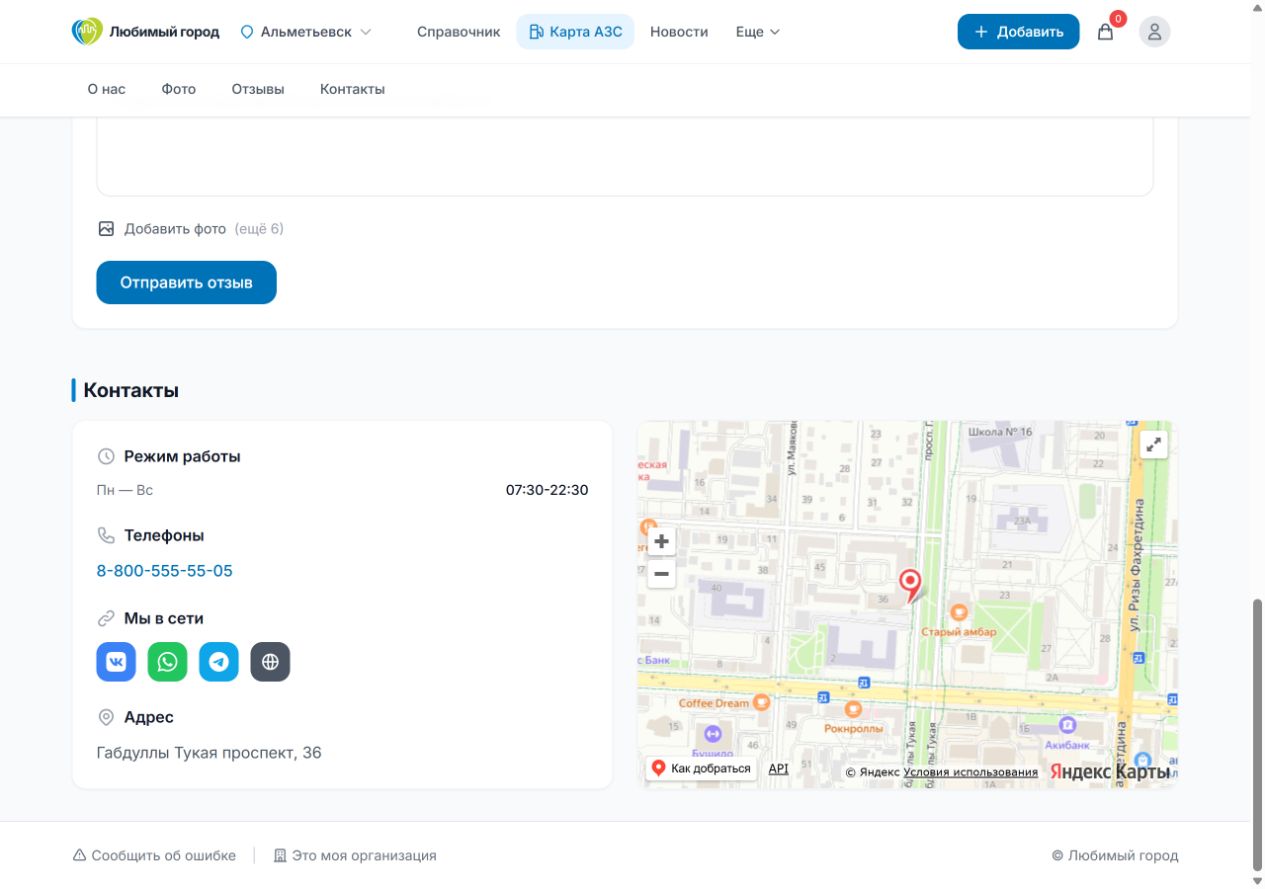Screen dimensions: 1265x889
Task: Click Это моя организация link
Action: pos(355,856)
